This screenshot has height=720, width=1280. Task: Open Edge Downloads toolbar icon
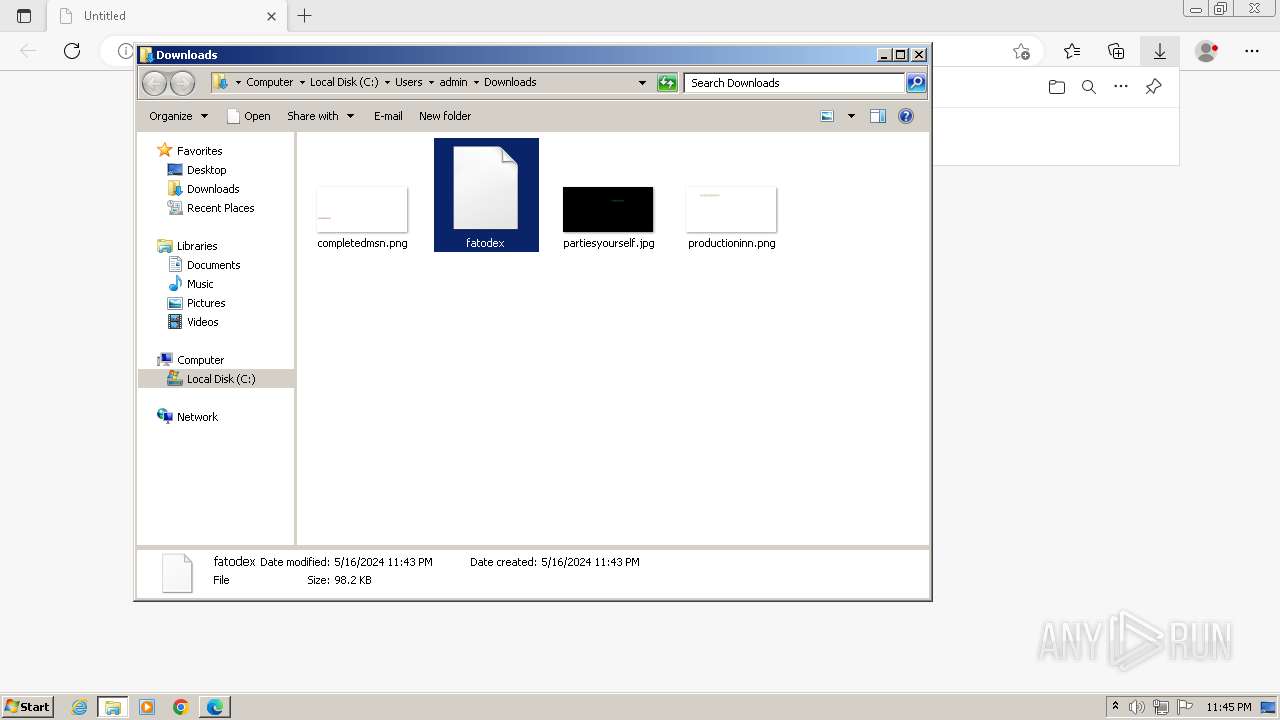pos(1160,51)
